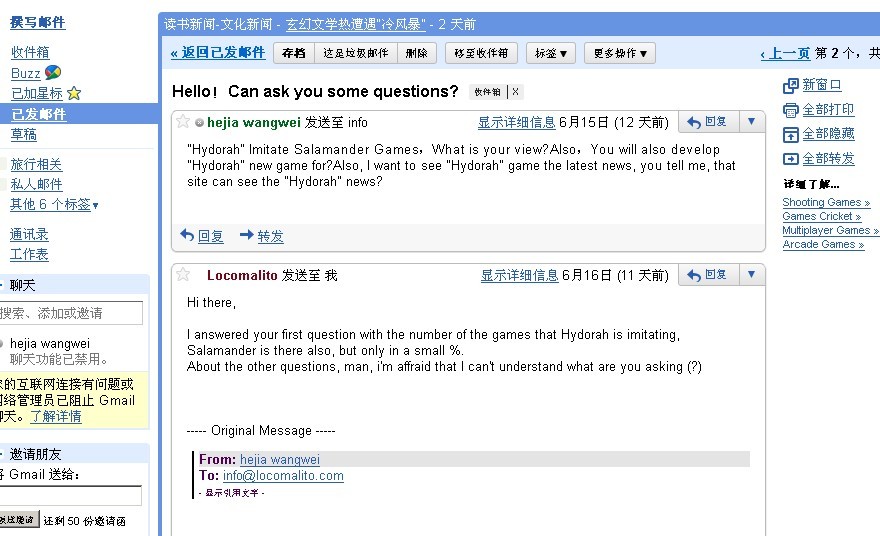
Task: Open the 标签 labels dropdown
Action: (551, 54)
